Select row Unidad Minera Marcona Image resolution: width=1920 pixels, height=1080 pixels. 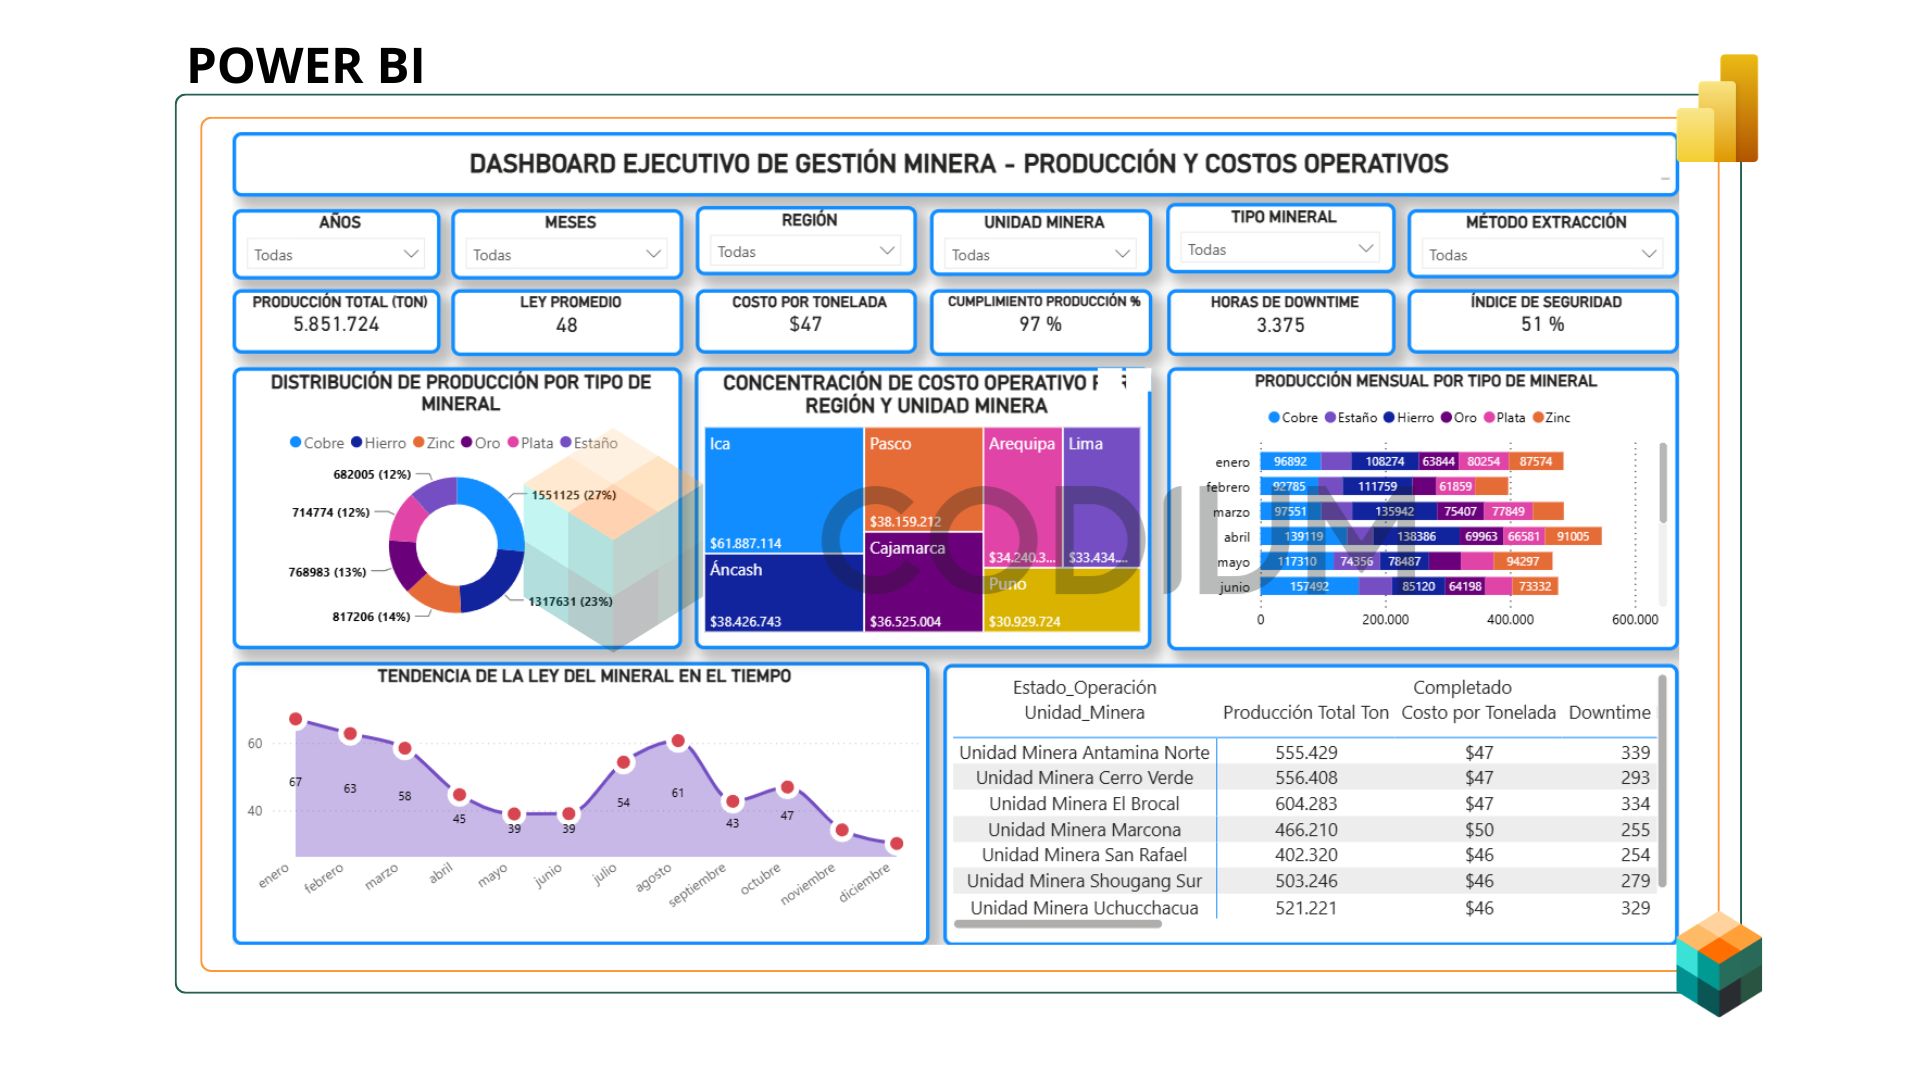pyautogui.click(x=1304, y=830)
